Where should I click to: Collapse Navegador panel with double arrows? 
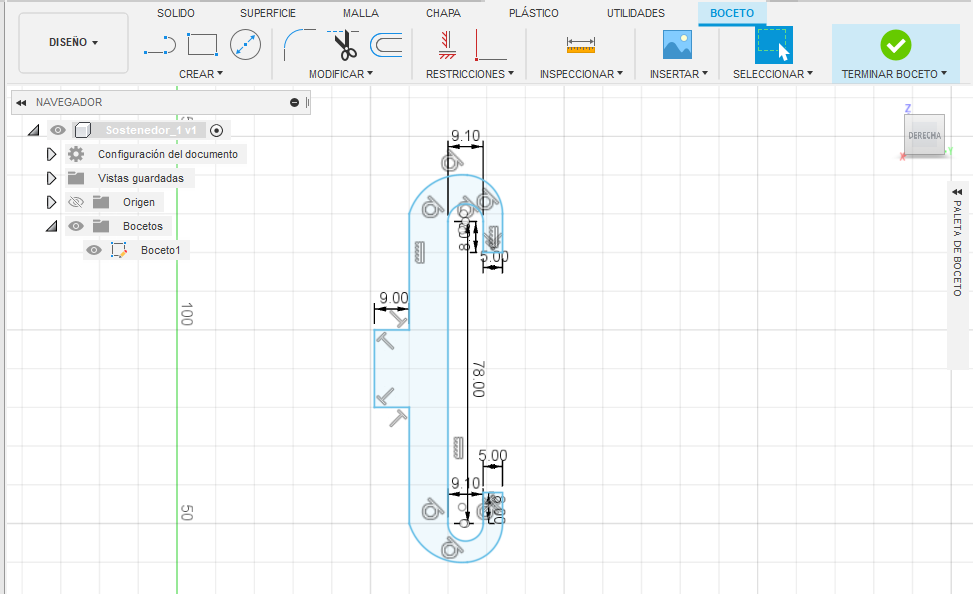(x=22, y=102)
